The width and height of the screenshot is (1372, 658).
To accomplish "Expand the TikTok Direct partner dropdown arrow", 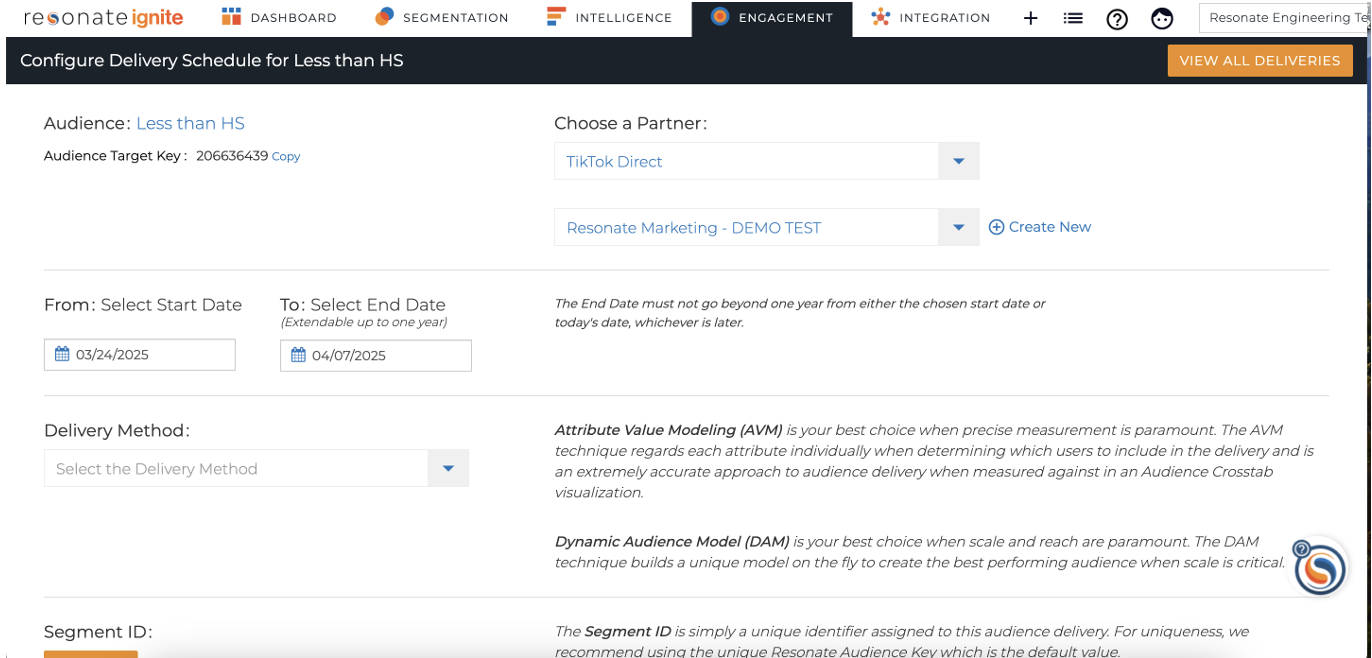I will click(x=958, y=161).
